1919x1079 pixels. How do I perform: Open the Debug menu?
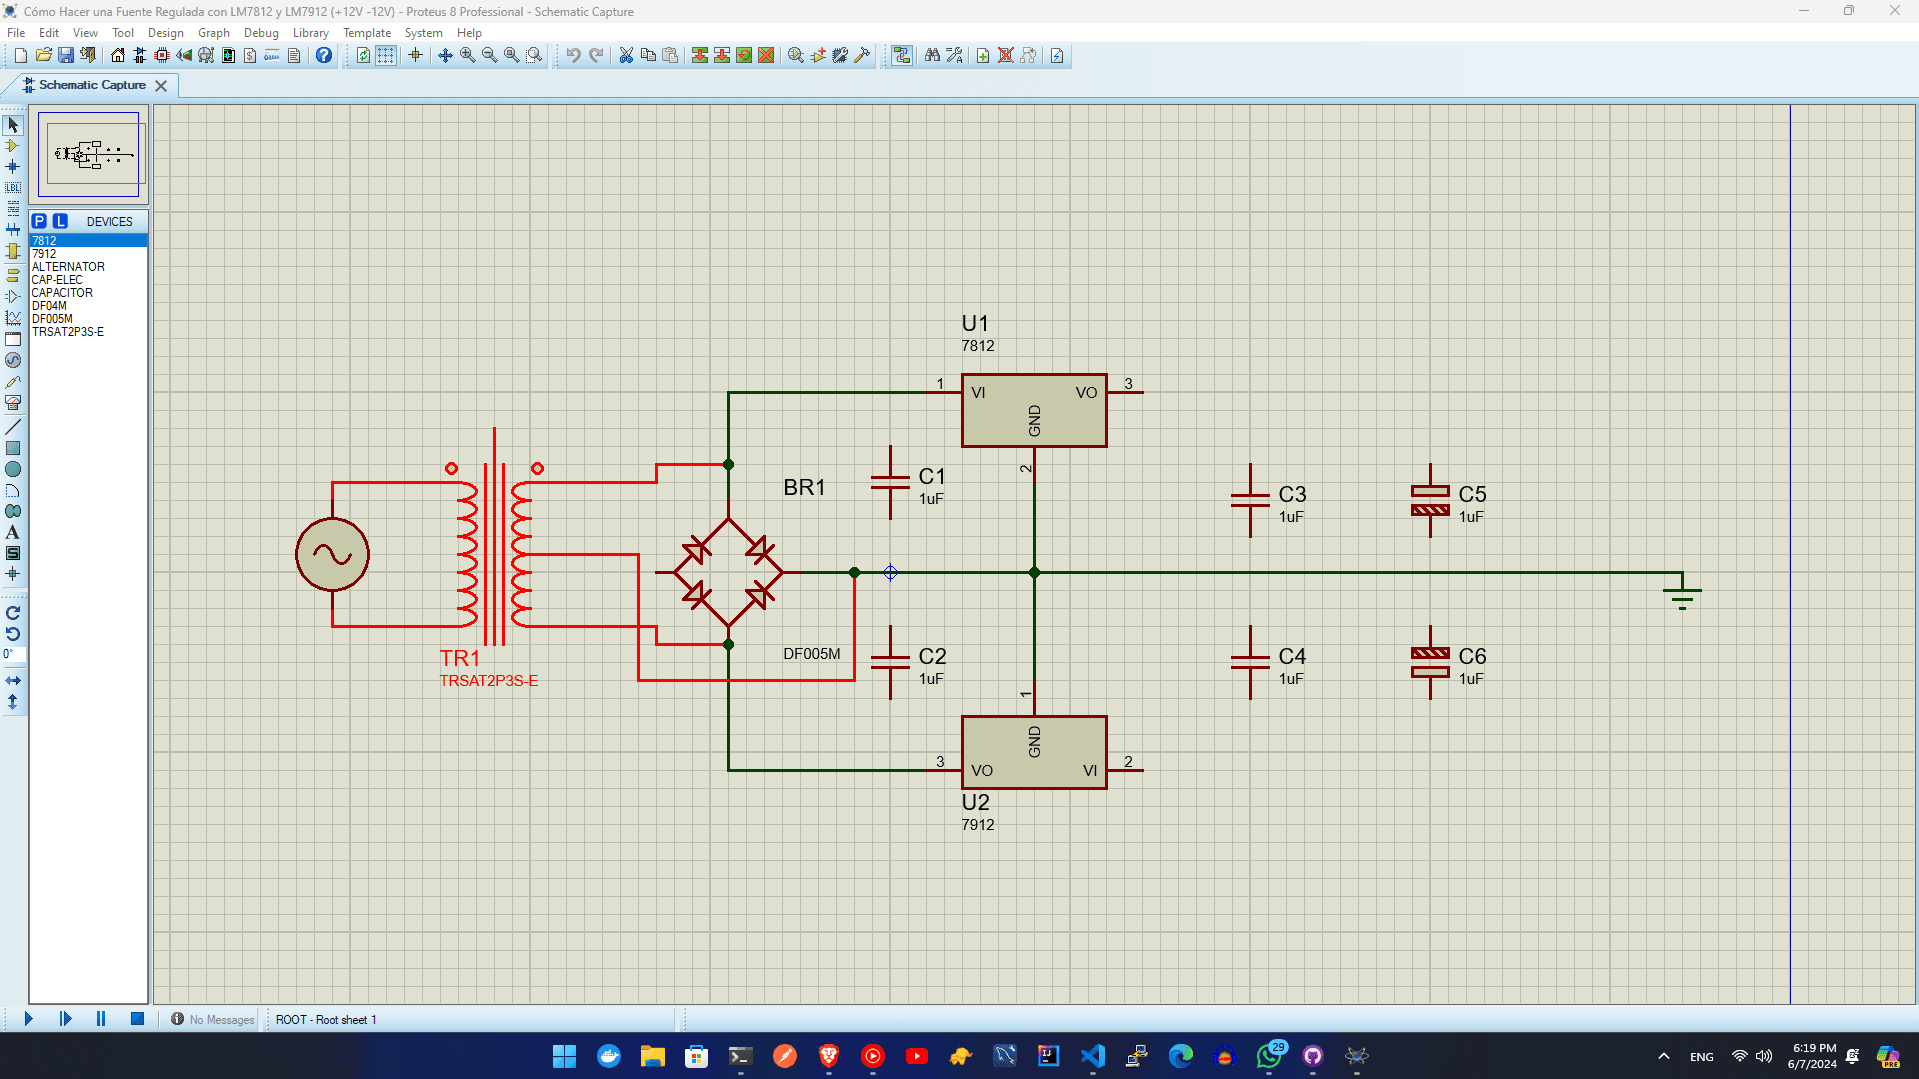260,32
